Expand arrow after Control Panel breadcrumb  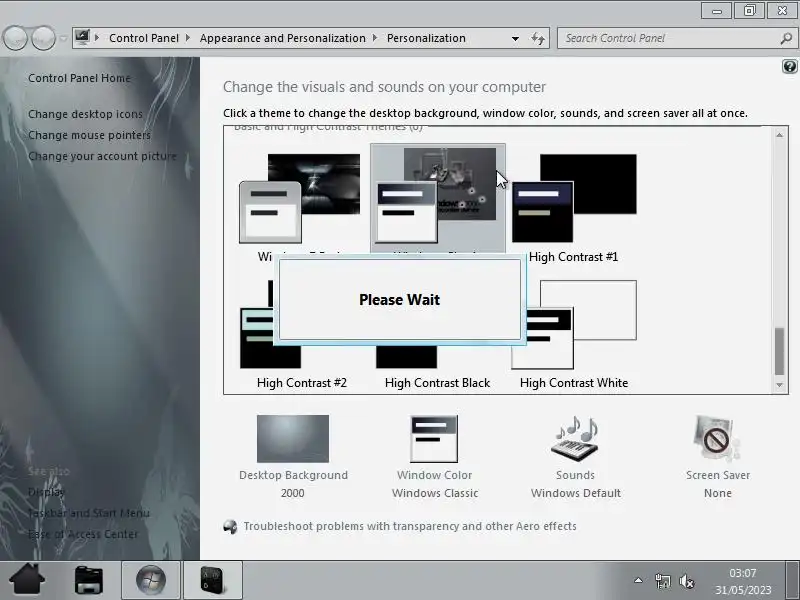(188, 38)
